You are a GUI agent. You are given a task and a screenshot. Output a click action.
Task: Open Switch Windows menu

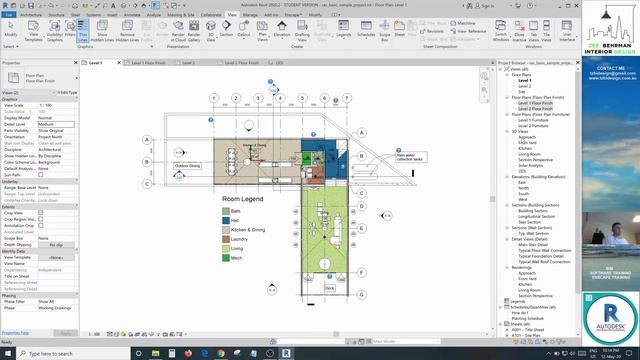pyautogui.click(x=500, y=31)
